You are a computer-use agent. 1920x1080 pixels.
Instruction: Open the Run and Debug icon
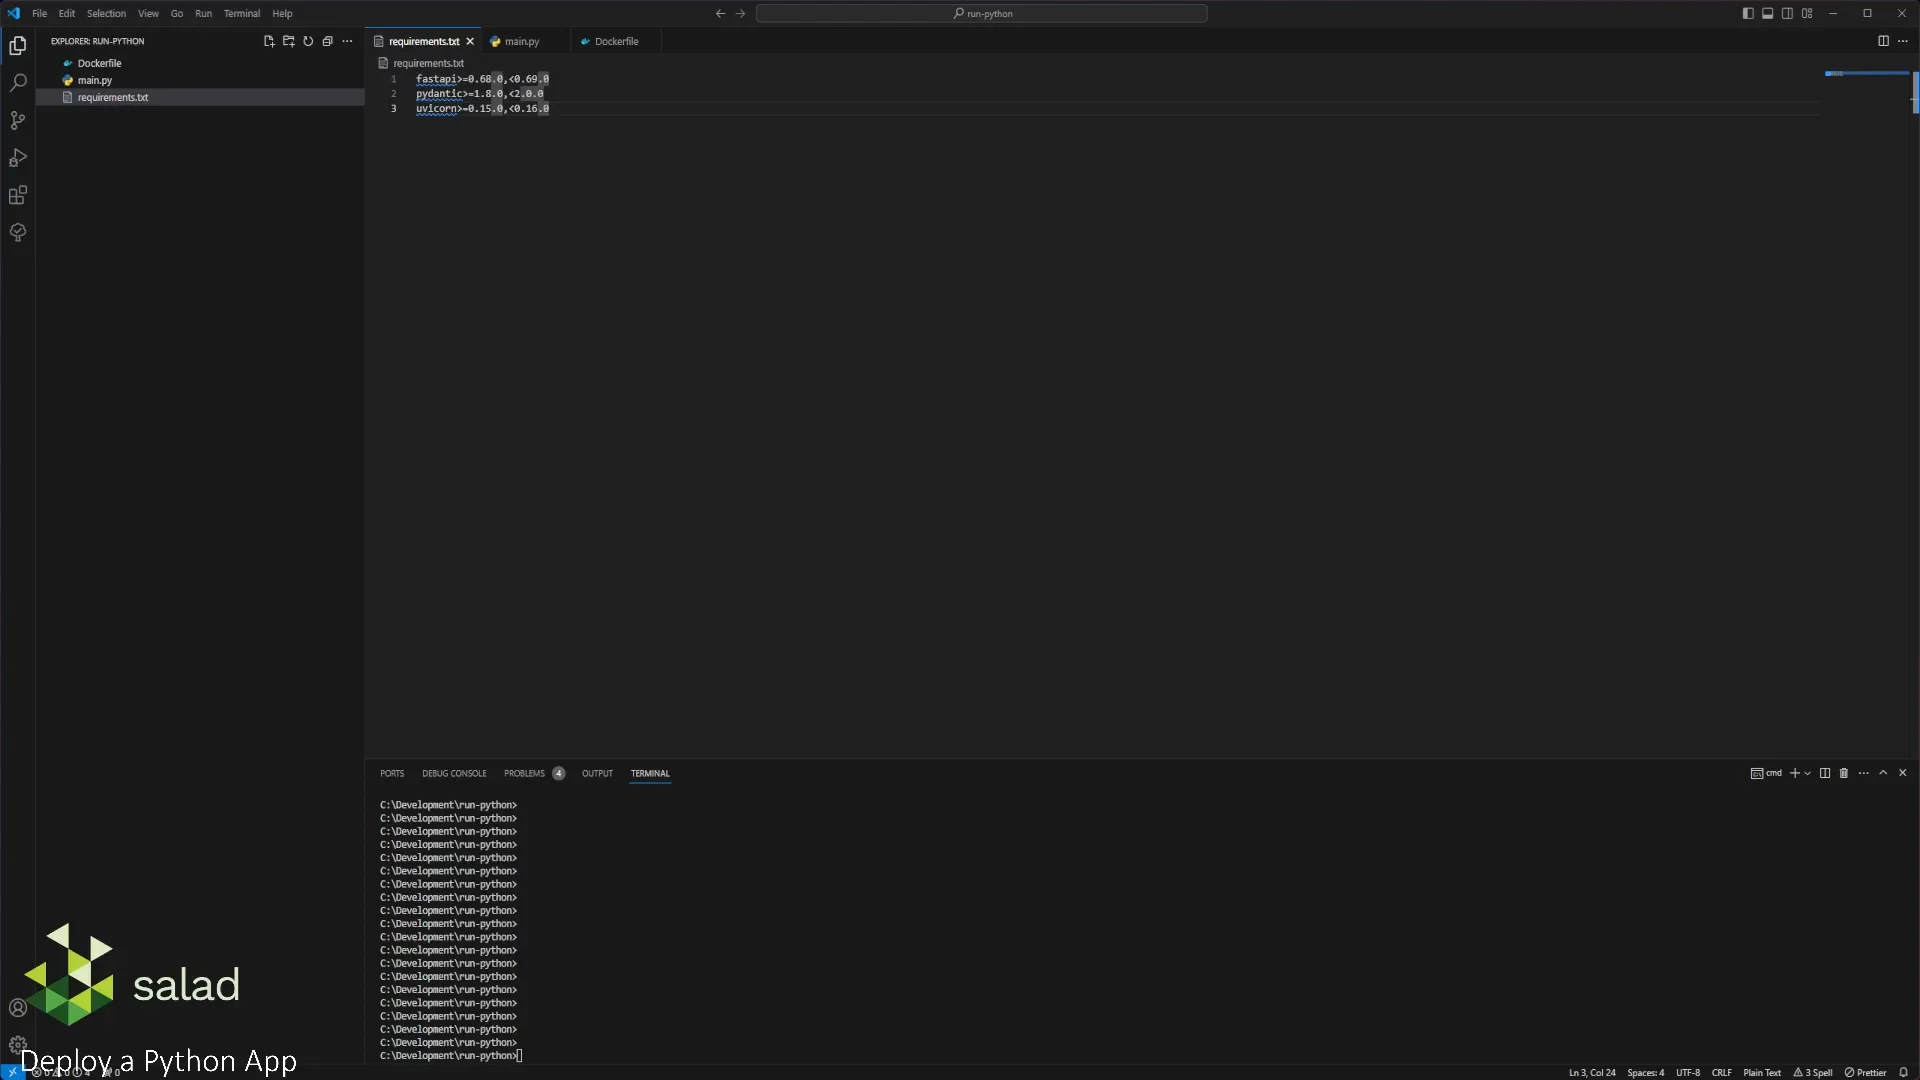[18, 158]
